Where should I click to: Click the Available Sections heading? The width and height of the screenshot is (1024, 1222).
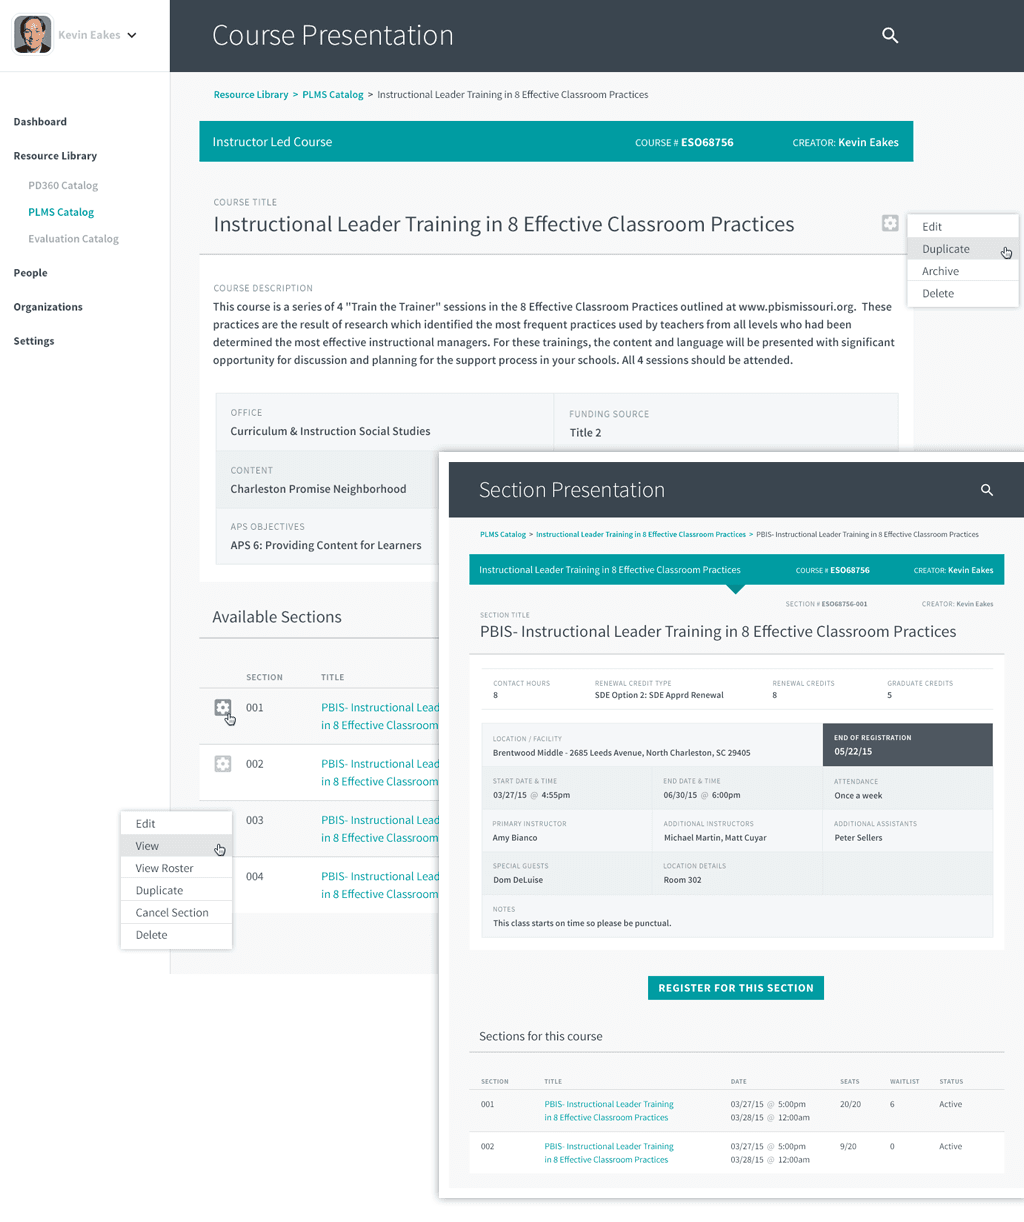277,617
